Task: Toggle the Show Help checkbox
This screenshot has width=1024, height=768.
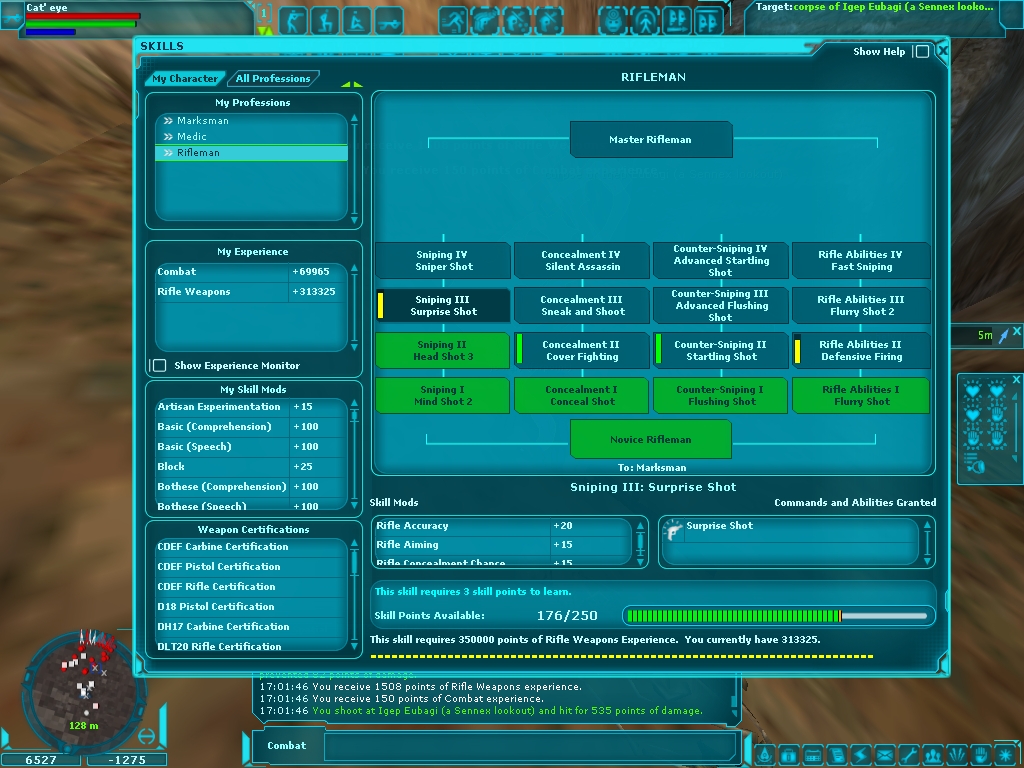Action: tap(921, 52)
